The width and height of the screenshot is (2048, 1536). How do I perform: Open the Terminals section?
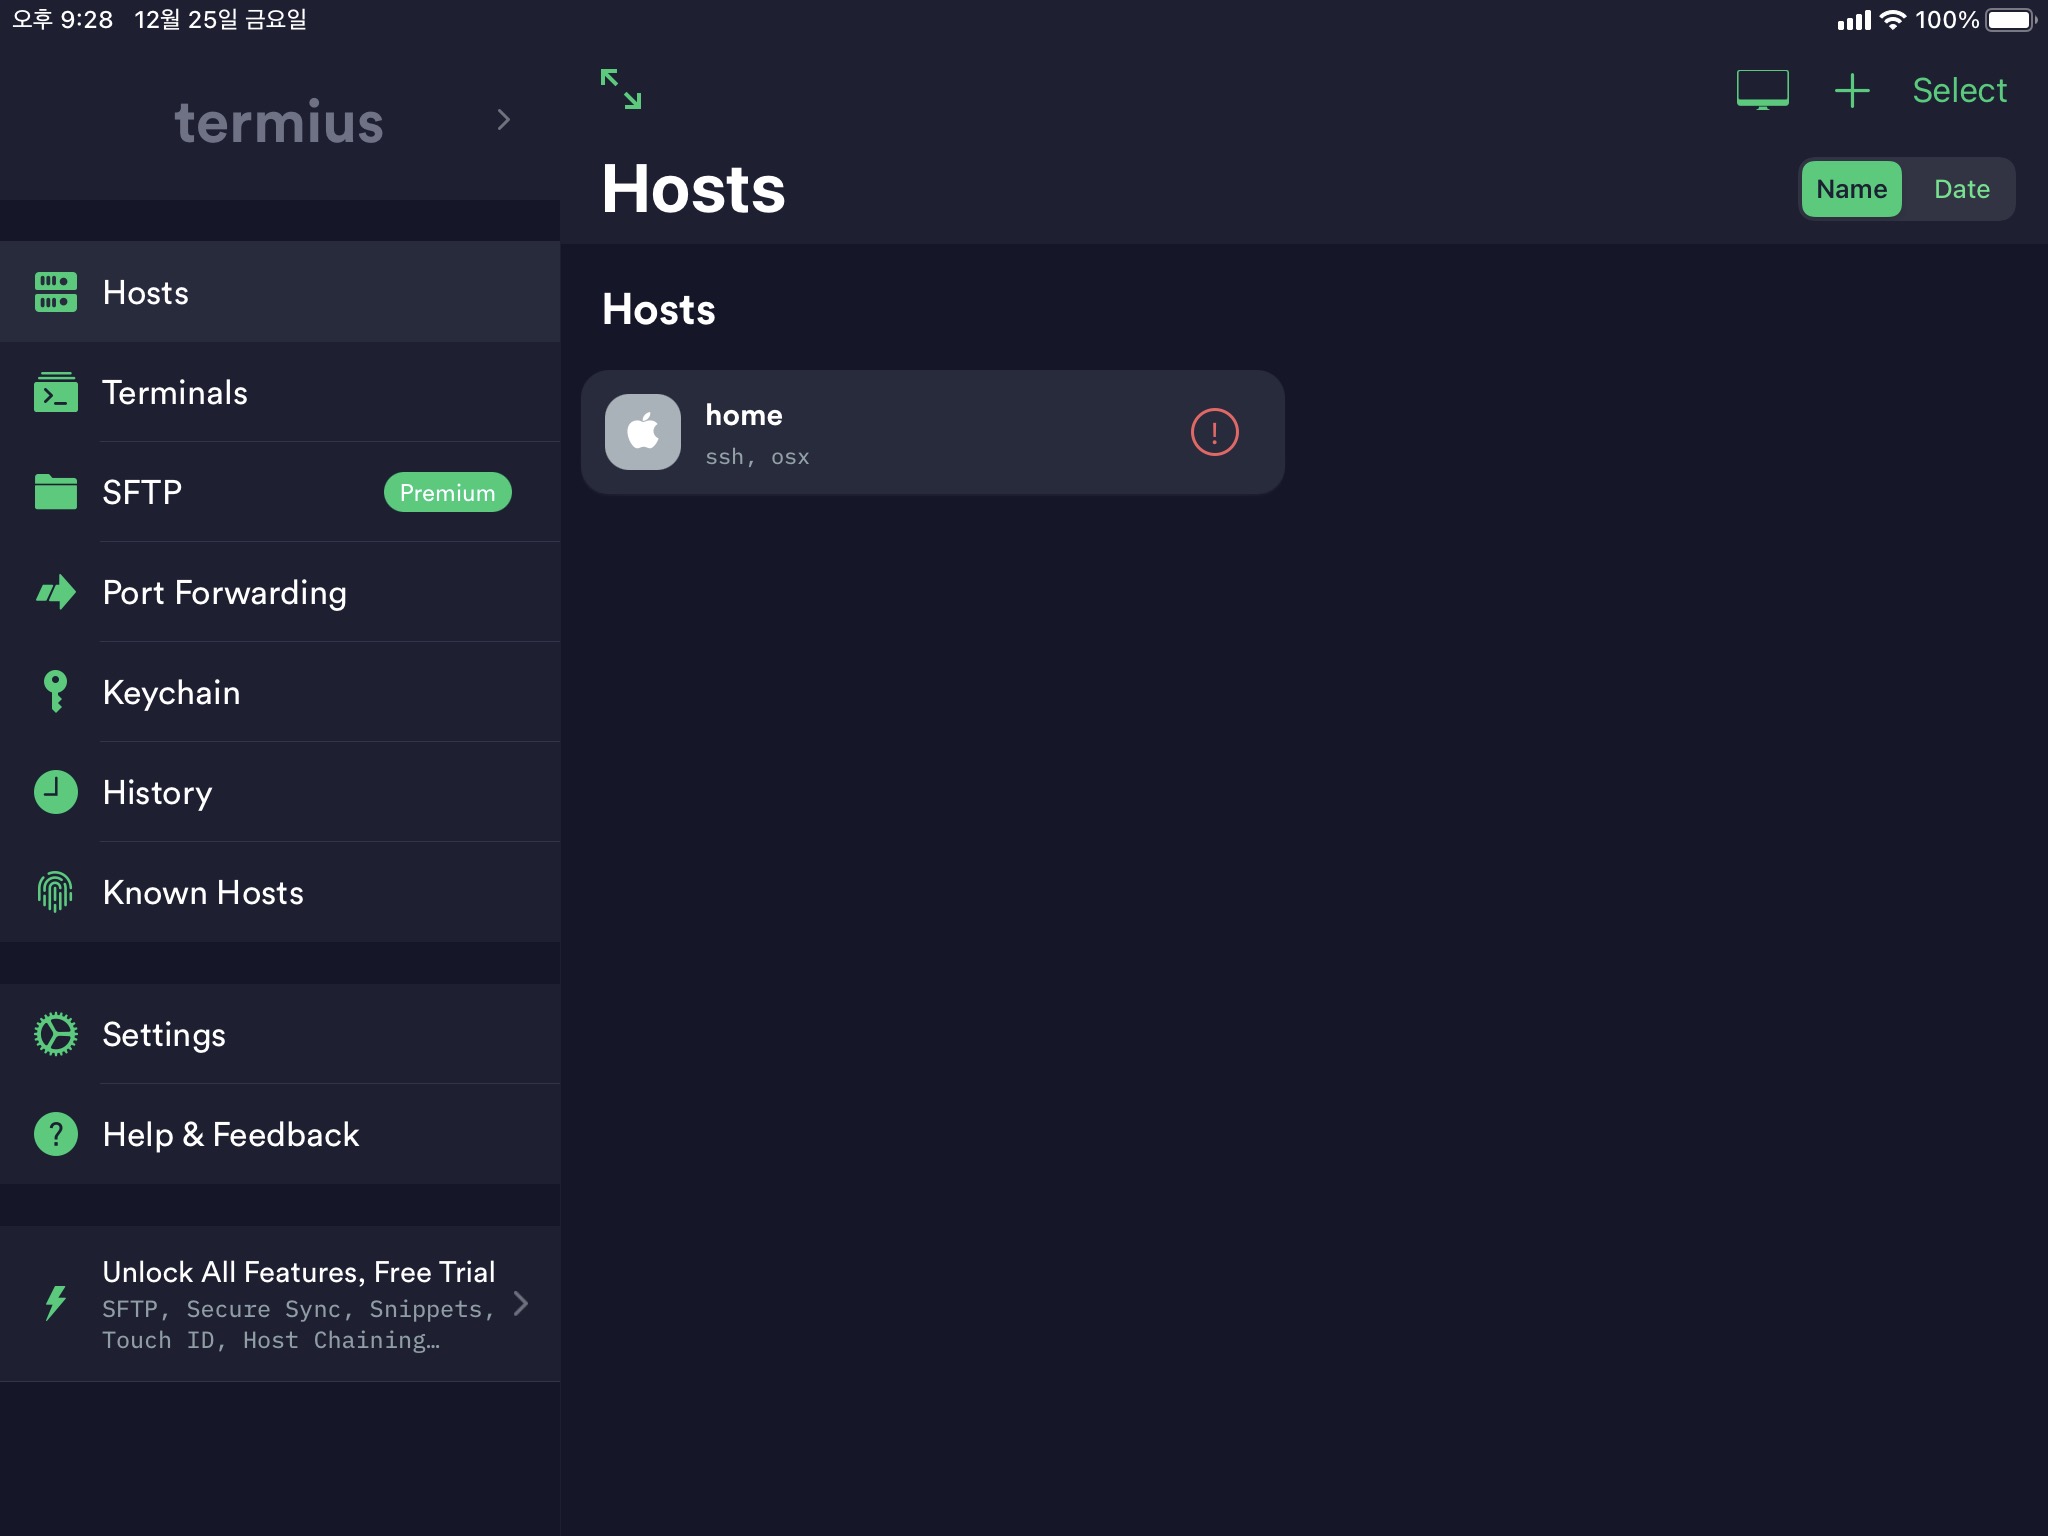pyautogui.click(x=176, y=393)
